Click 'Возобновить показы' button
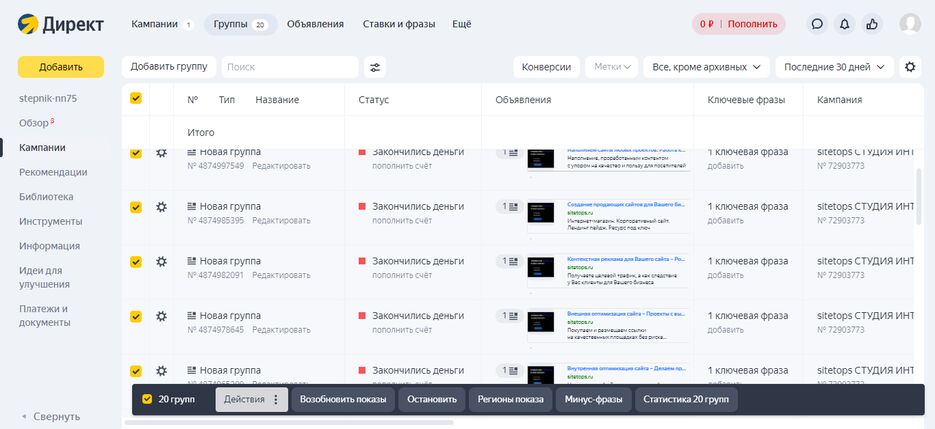The height and width of the screenshot is (429, 935). pyautogui.click(x=343, y=400)
